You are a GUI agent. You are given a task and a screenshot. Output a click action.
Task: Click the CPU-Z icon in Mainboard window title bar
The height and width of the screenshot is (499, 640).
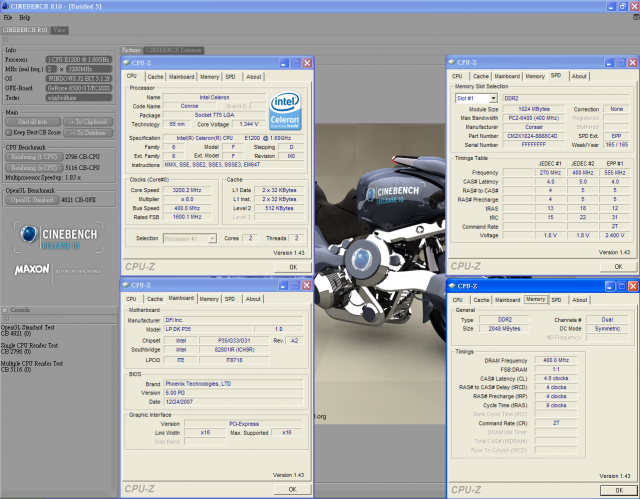[127, 285]
